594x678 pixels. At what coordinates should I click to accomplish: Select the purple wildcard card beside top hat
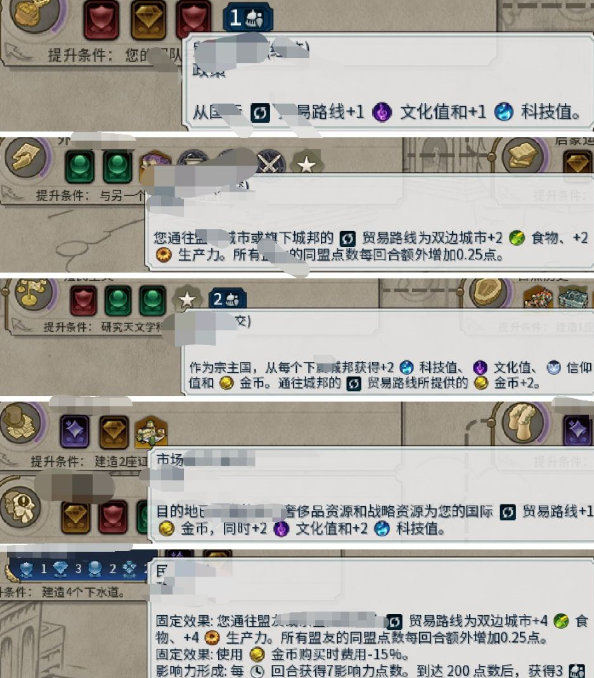[75, 430]
